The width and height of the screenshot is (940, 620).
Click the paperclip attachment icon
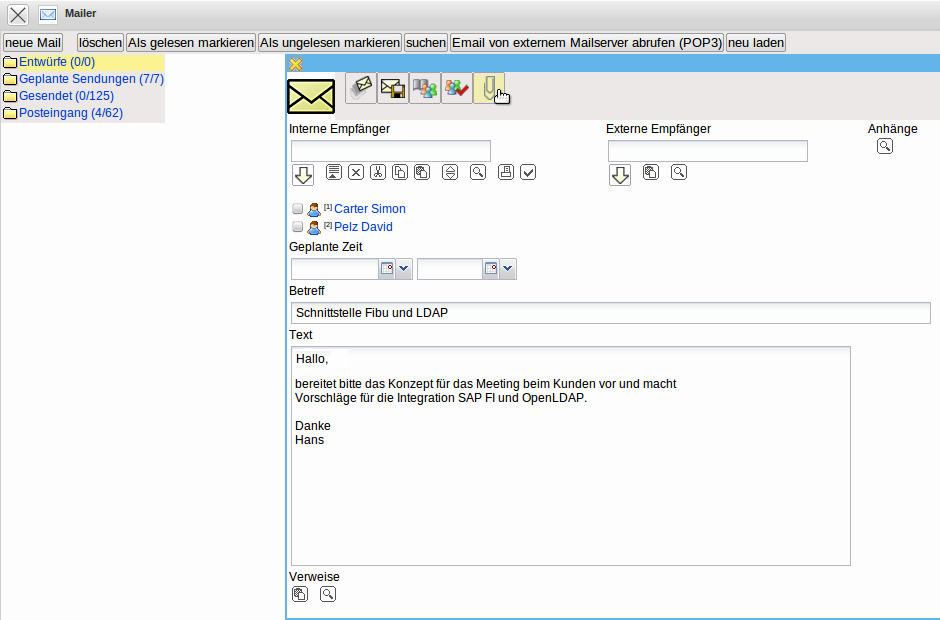coord(489,88)
